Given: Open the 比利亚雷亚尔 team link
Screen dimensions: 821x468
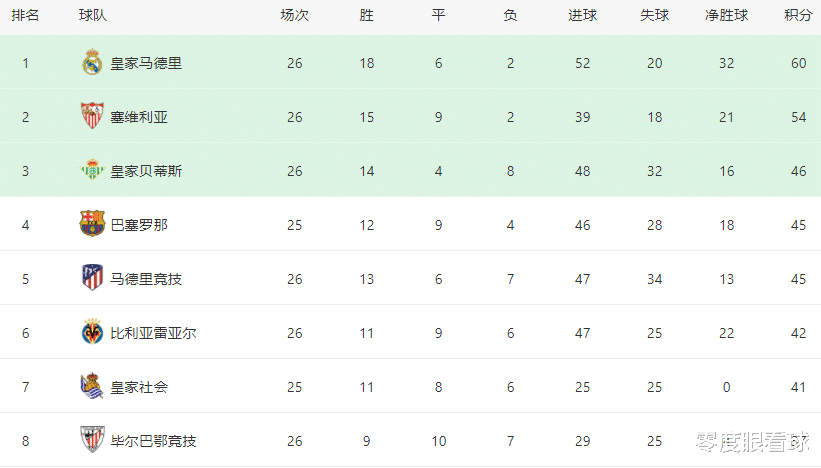Looking at the screenshot, I should click(x=153, y=333).
